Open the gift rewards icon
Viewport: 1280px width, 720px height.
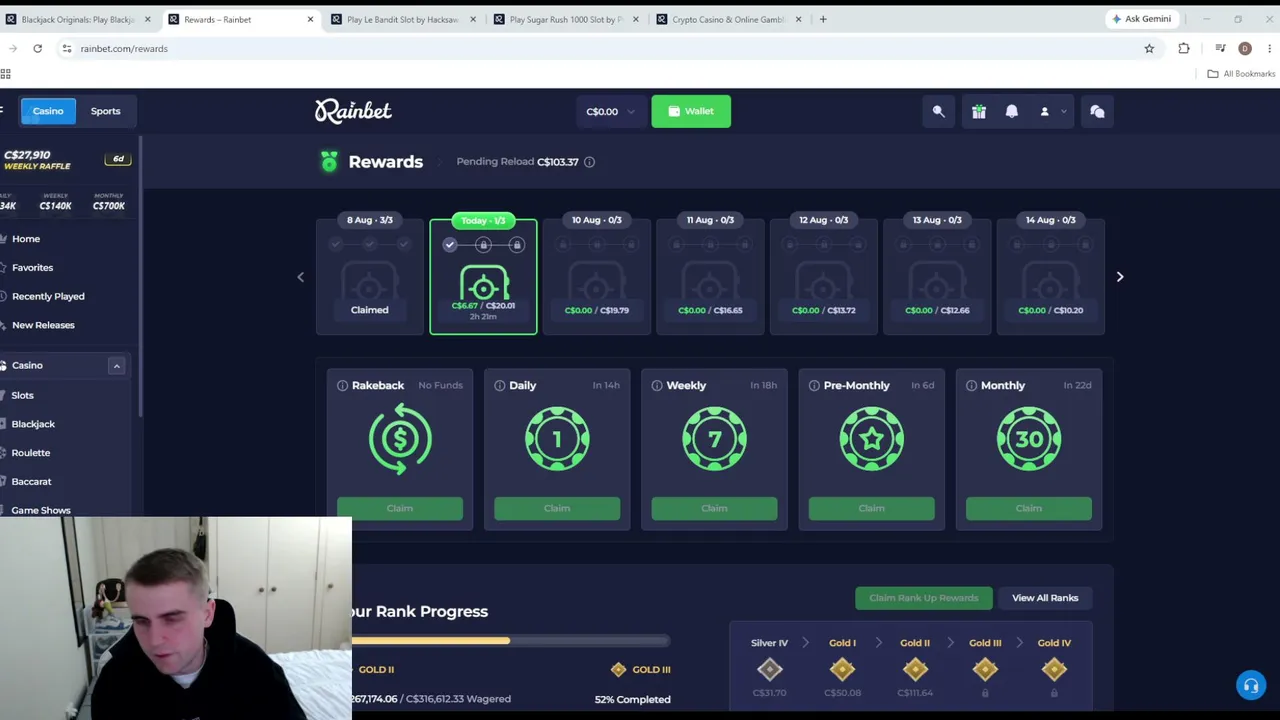978,112
